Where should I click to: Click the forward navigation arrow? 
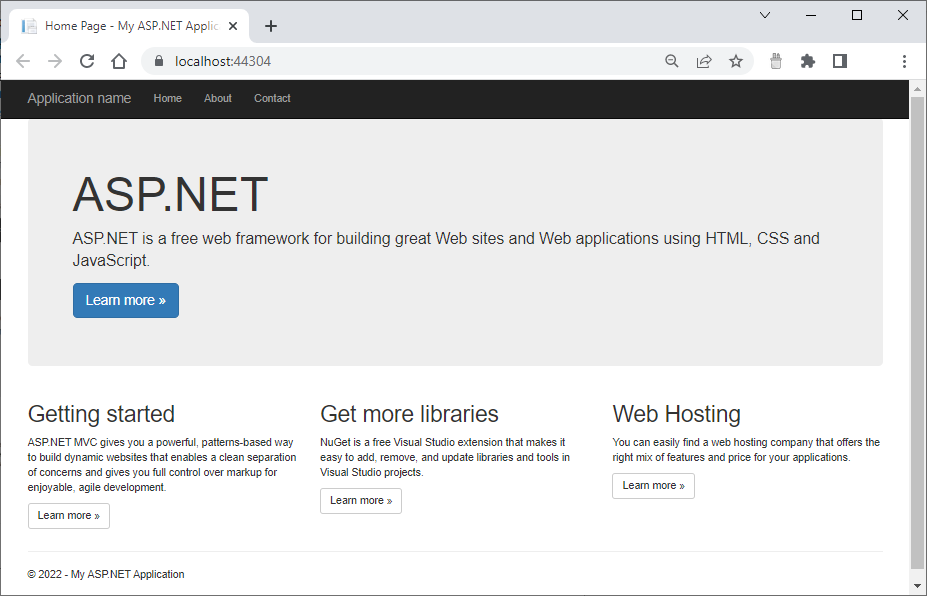pos(55,61)
